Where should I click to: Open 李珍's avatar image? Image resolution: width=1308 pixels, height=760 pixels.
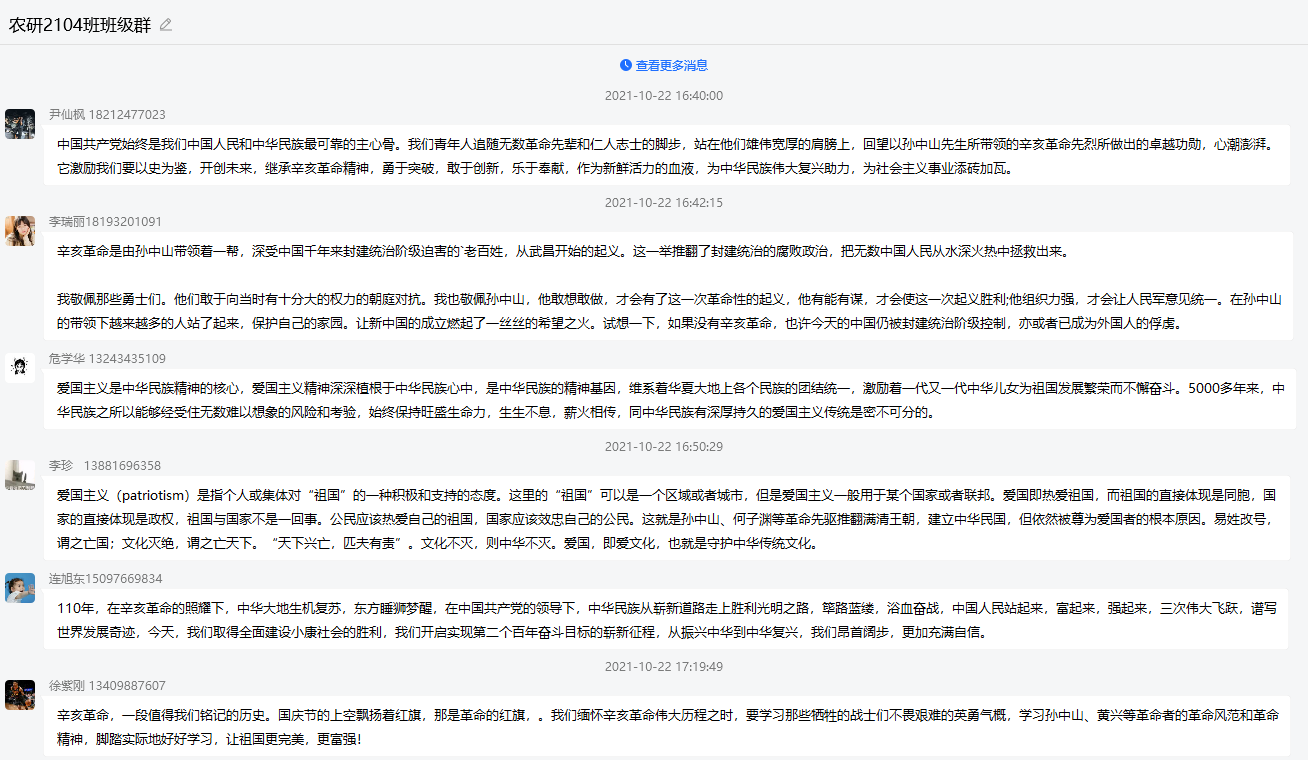click(x=20, y=475)
